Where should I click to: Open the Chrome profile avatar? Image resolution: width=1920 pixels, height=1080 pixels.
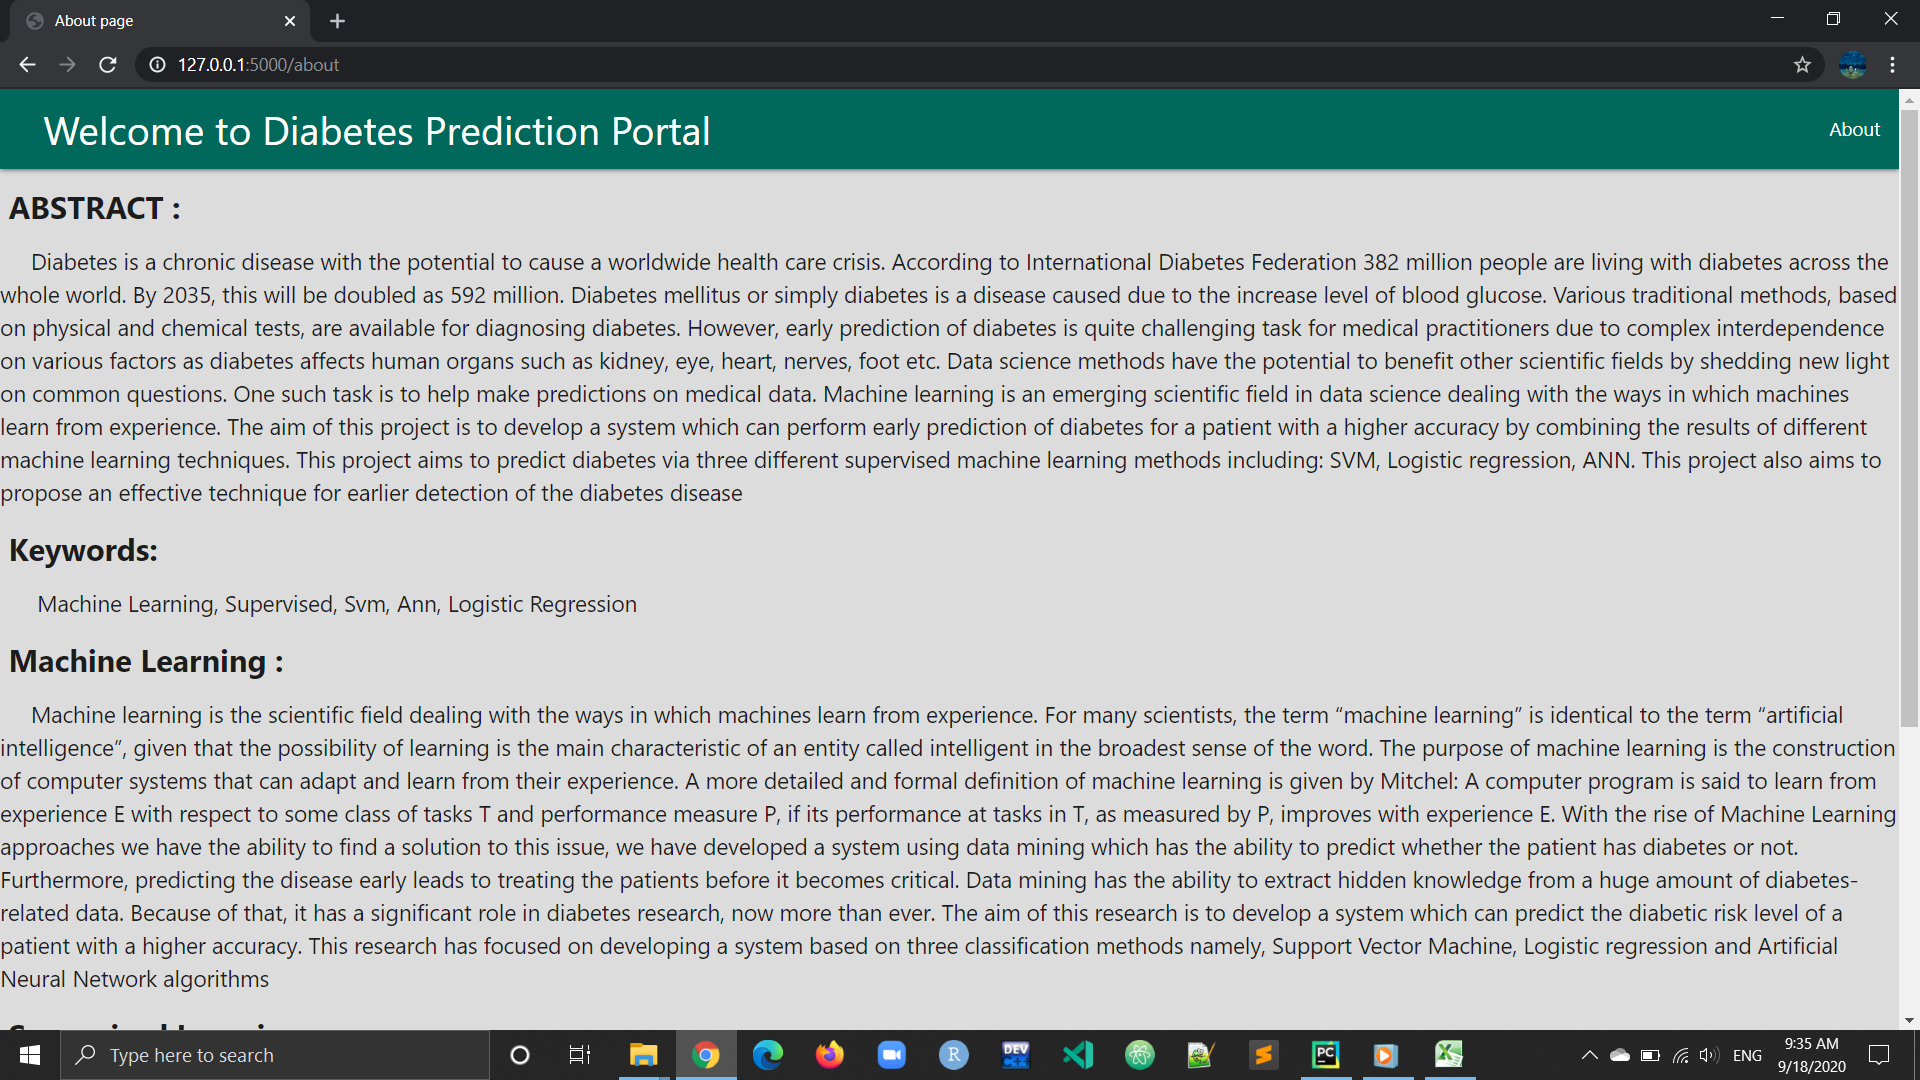pyautogui.click(x=1852, y=65)
